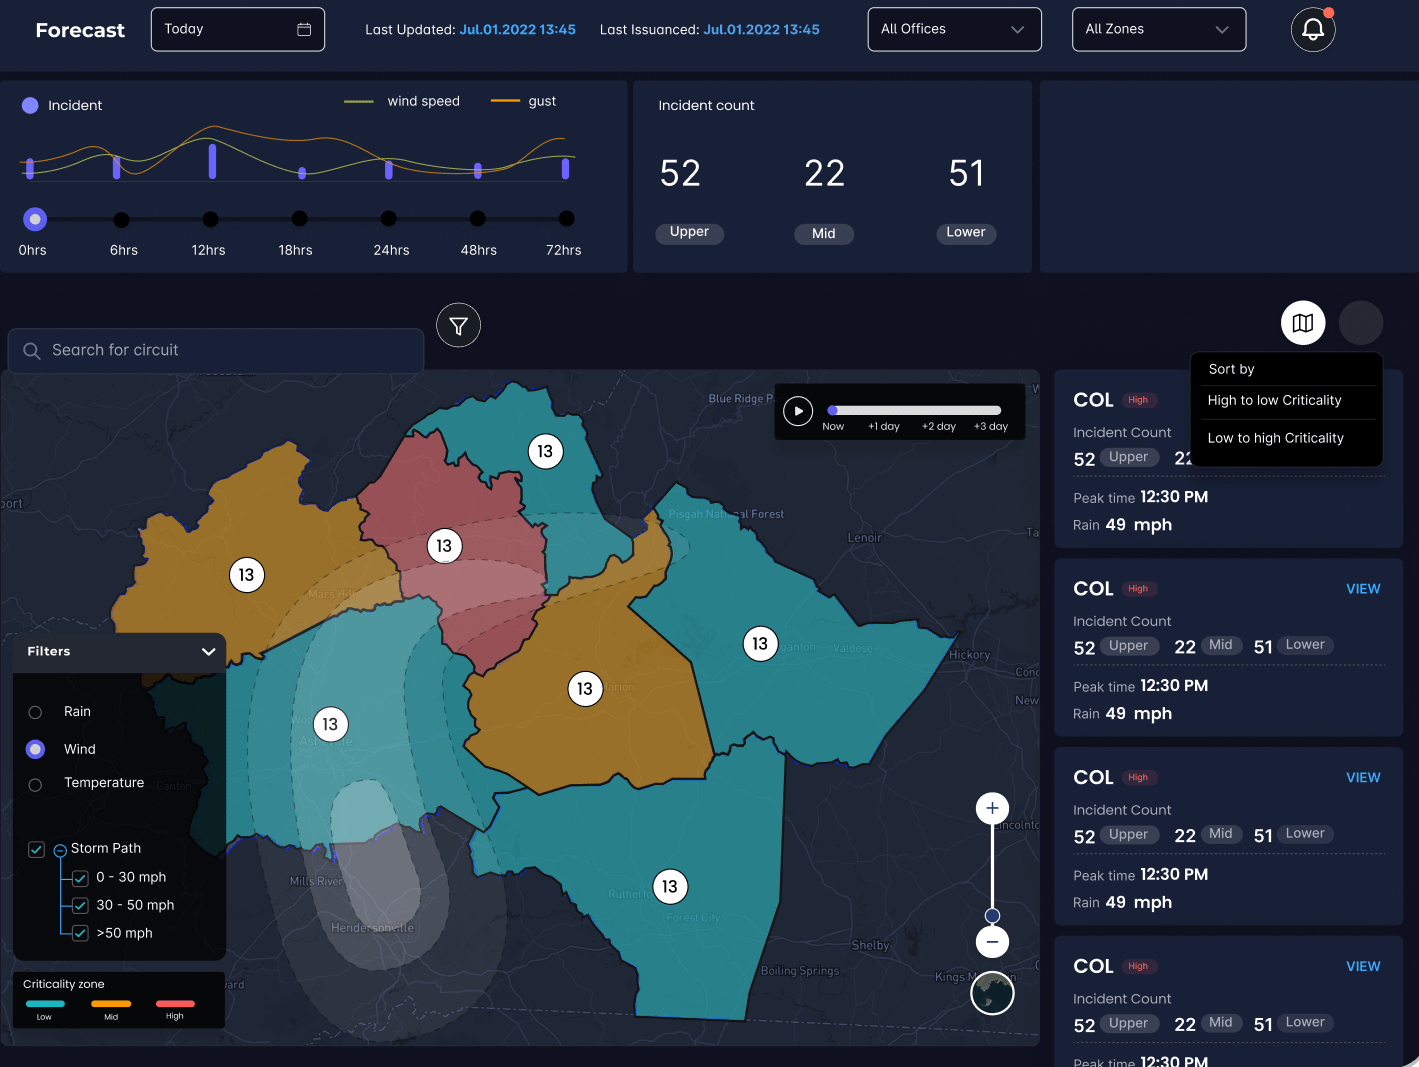
Task: Click the gust legend line
Action: tap(505, 101)
